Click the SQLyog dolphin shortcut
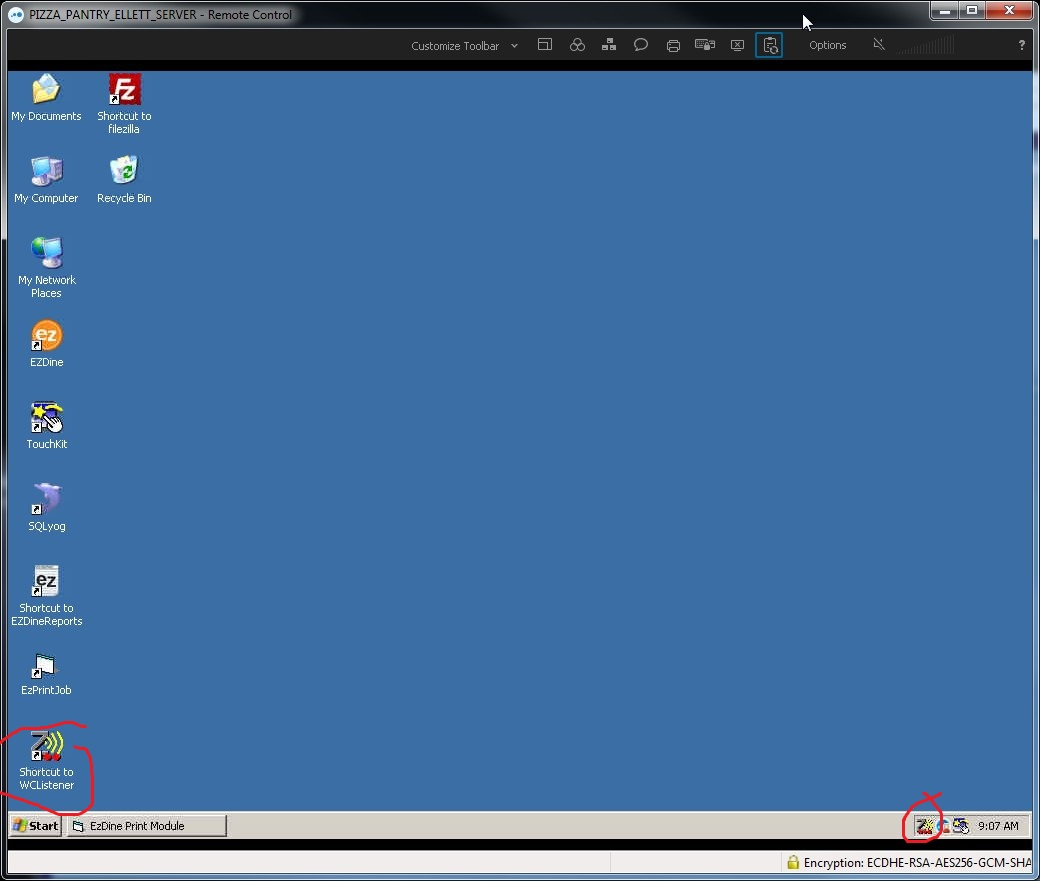 [46, 508]
